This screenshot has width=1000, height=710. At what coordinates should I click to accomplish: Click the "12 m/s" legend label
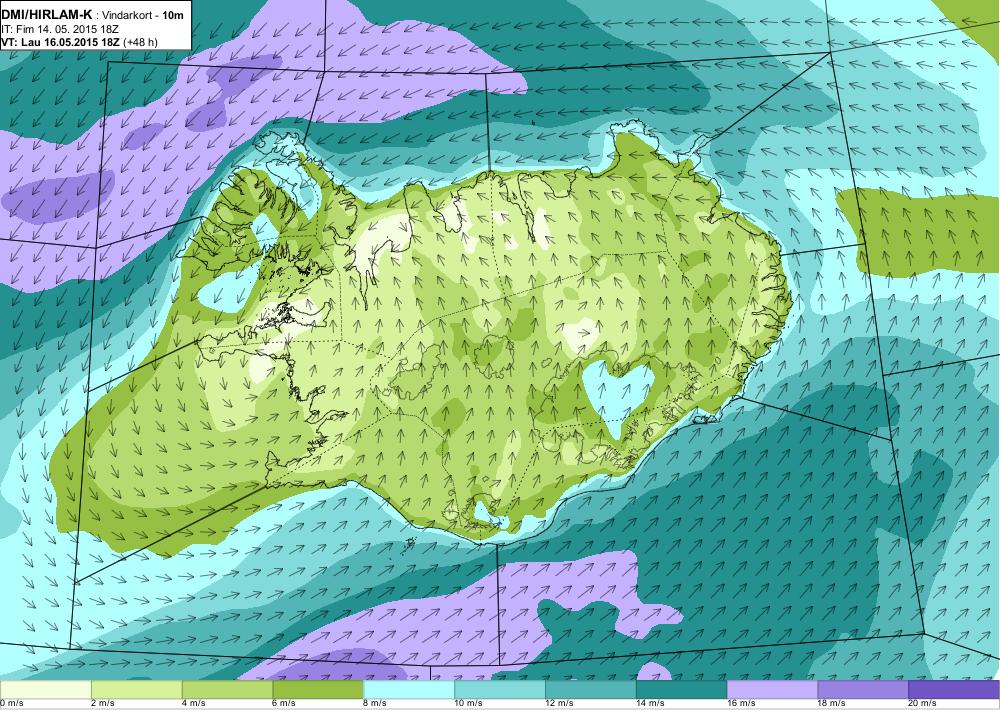click(560, 704)
